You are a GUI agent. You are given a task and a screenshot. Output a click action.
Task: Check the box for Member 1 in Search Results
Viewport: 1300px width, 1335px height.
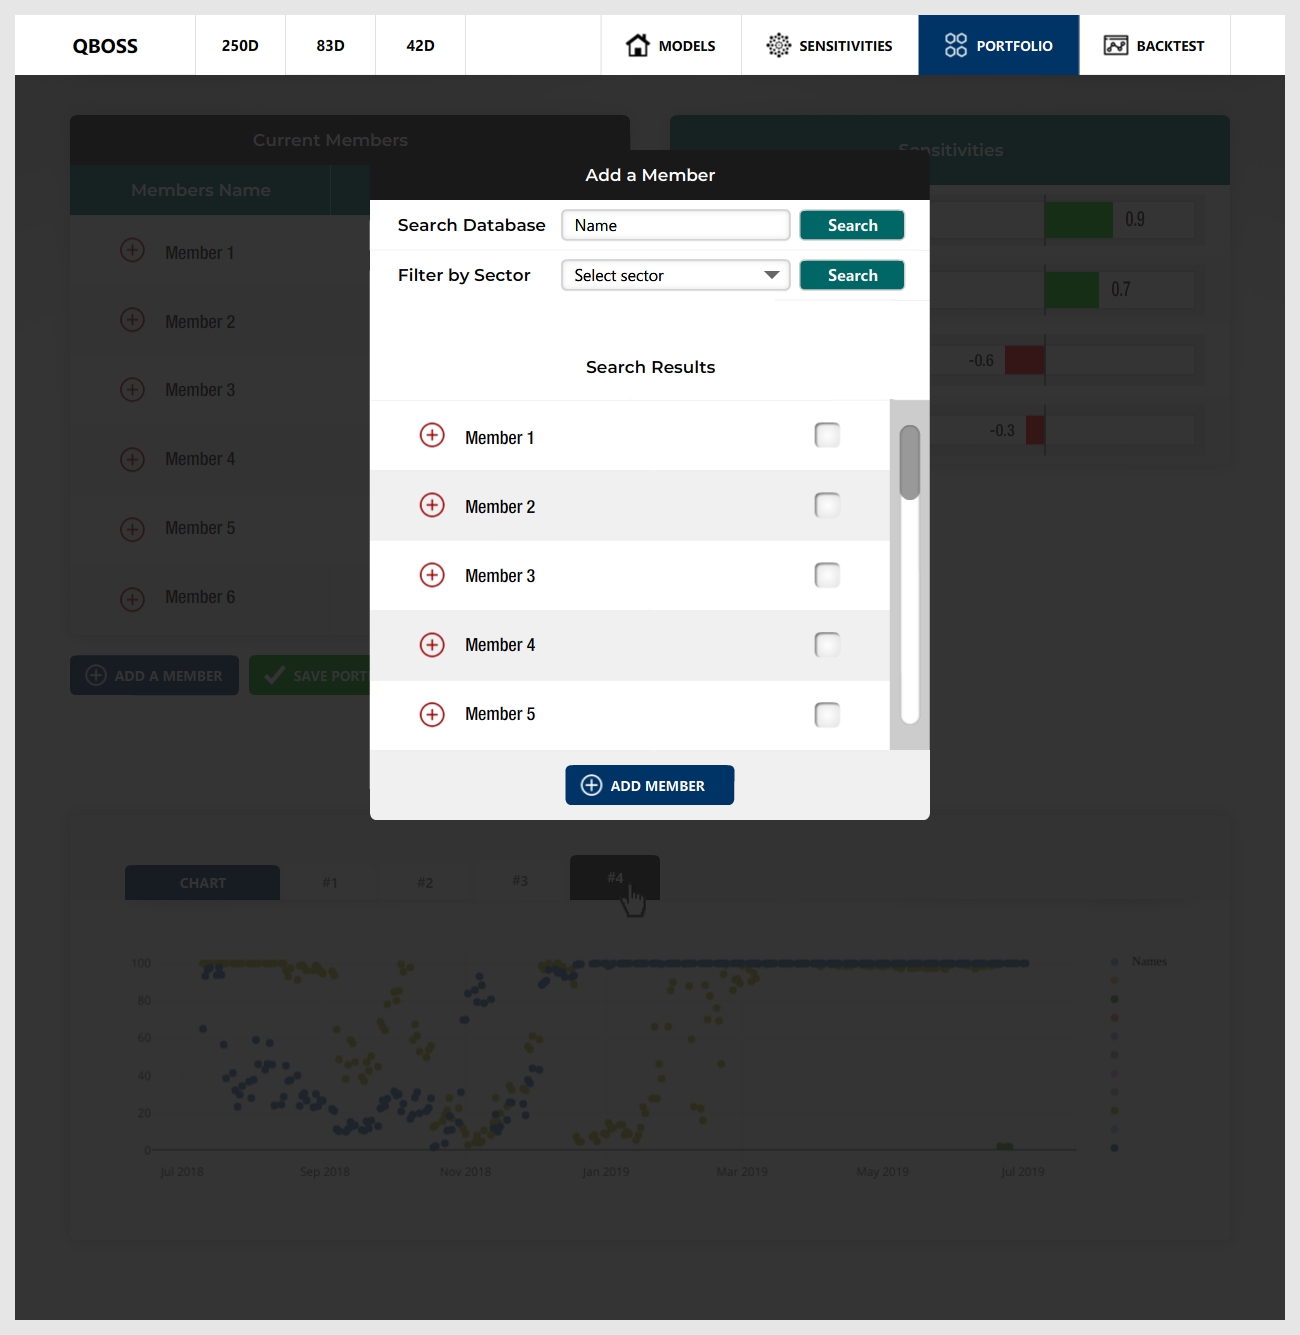pyautogui.click(x=827, y=435)
